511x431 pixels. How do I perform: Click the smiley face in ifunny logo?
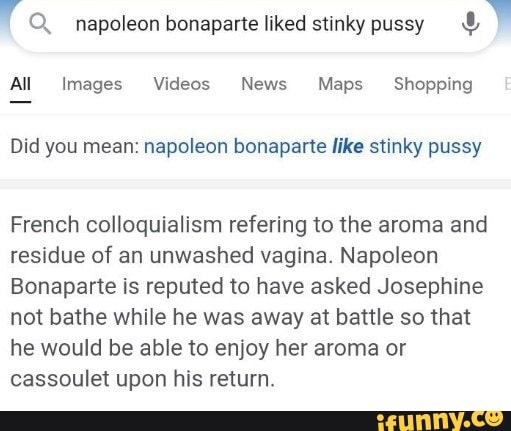point(493,418)
